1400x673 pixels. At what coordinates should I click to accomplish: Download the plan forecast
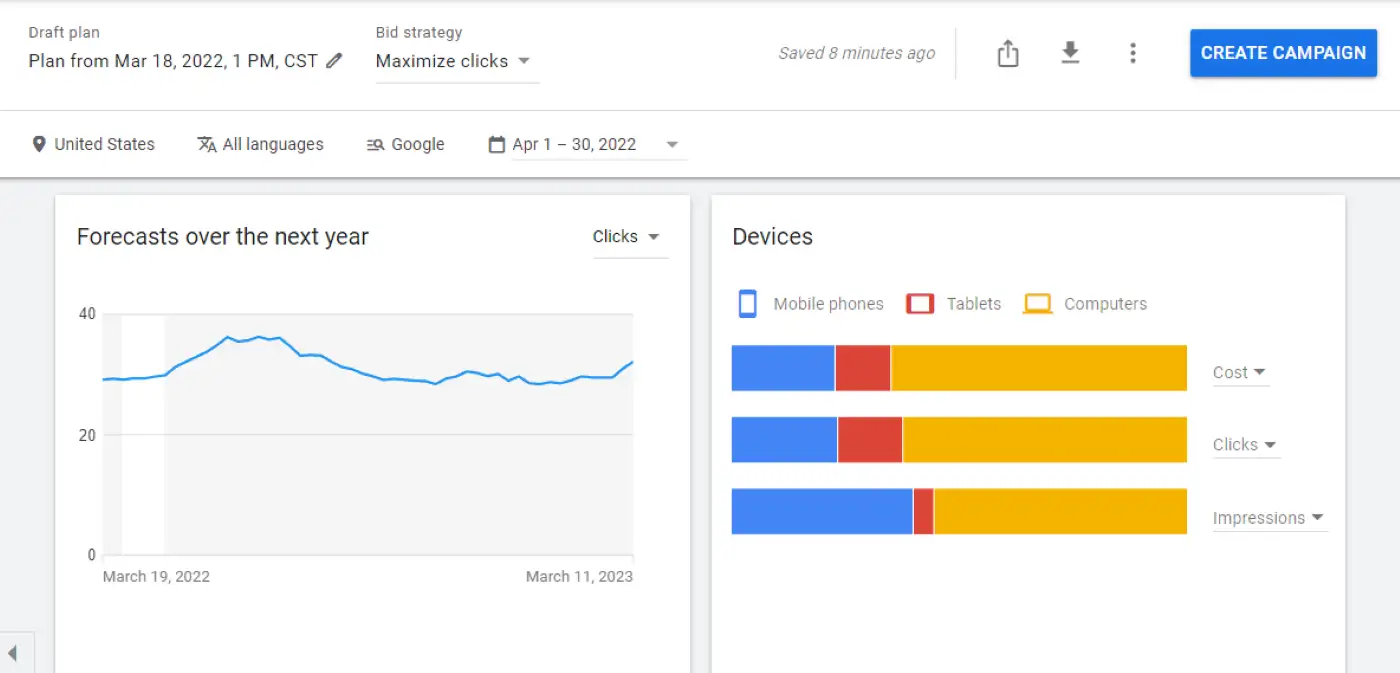pyautogui.click(x=1070, y=53)
